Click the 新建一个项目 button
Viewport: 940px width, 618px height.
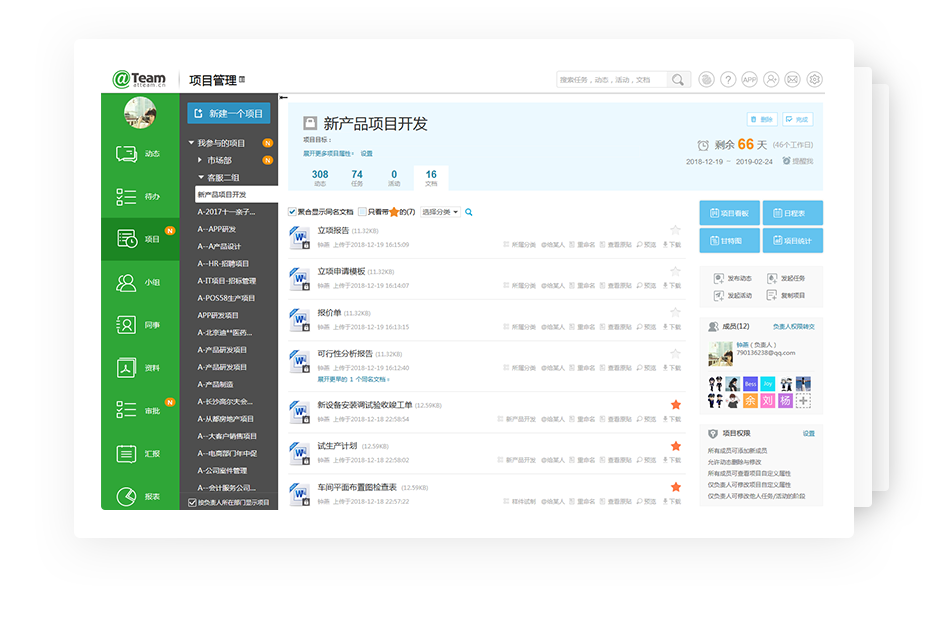click(x=228, y=114)
